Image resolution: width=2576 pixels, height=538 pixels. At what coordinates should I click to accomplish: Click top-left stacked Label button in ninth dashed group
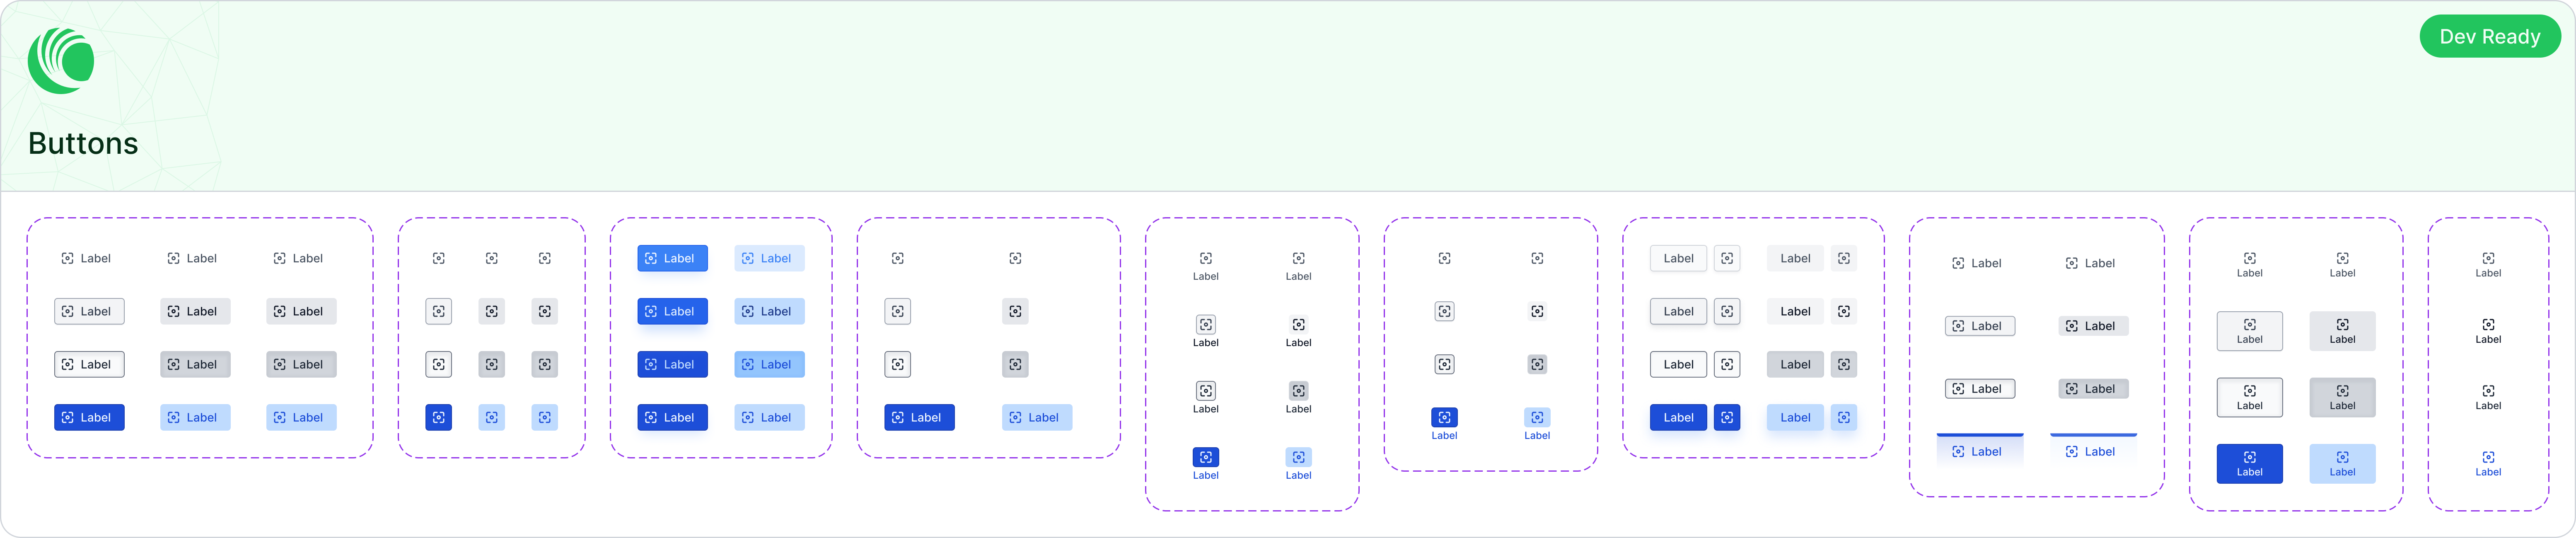(x=2249, y=264)
